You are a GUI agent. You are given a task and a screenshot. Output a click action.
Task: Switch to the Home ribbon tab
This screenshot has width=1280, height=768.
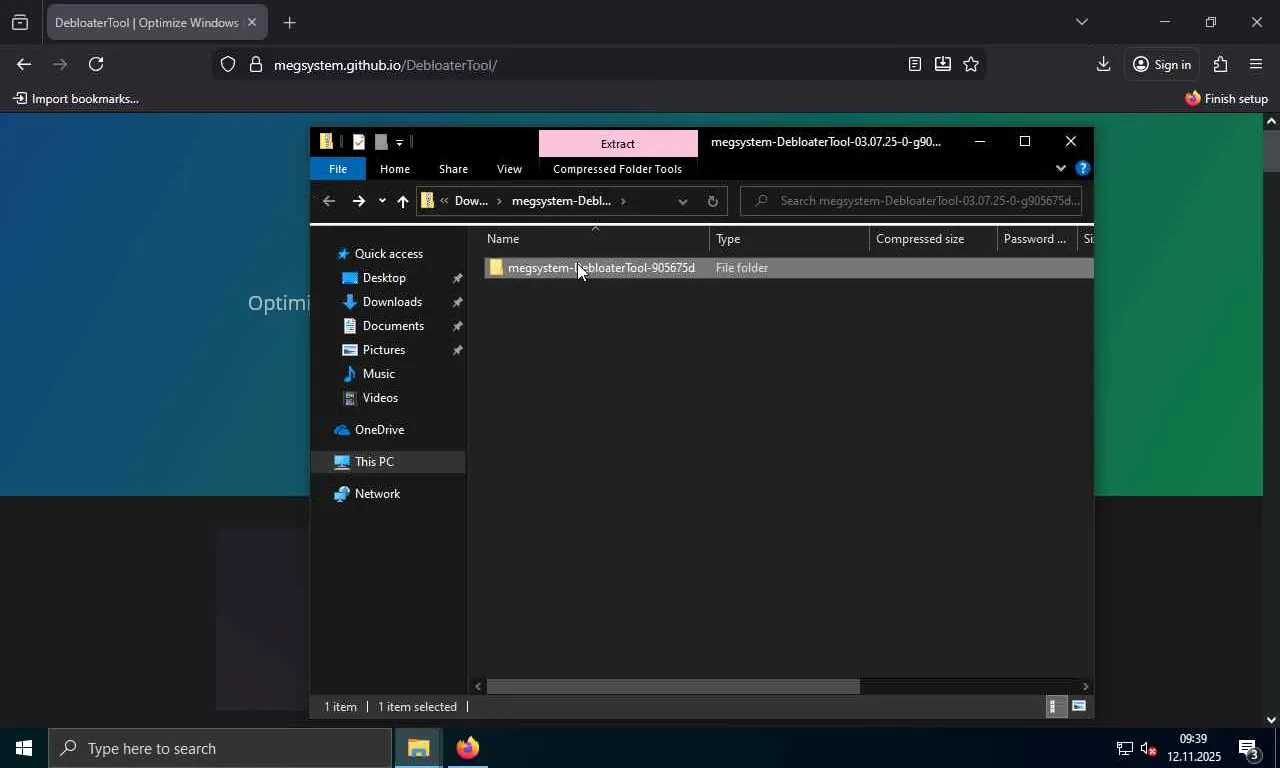point(395,169)
